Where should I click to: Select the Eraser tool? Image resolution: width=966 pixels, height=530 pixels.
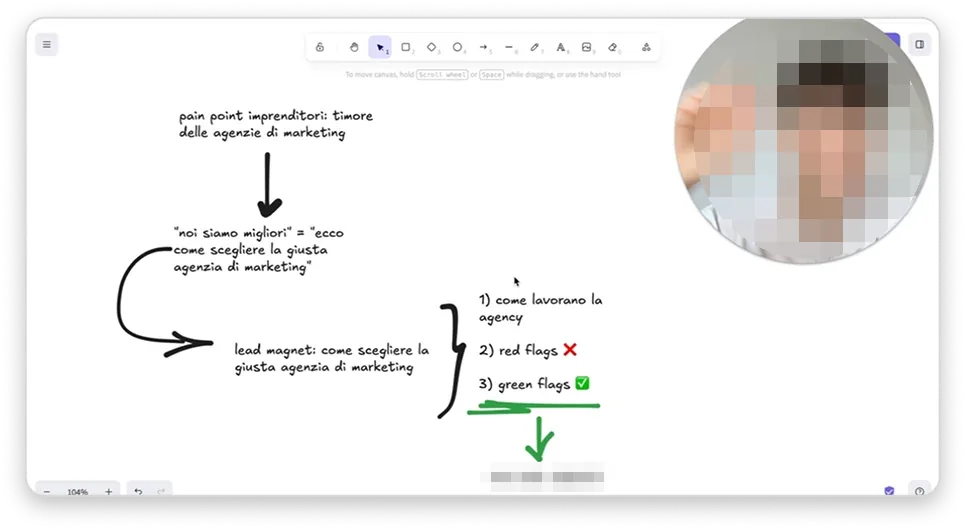click(612, 47)
